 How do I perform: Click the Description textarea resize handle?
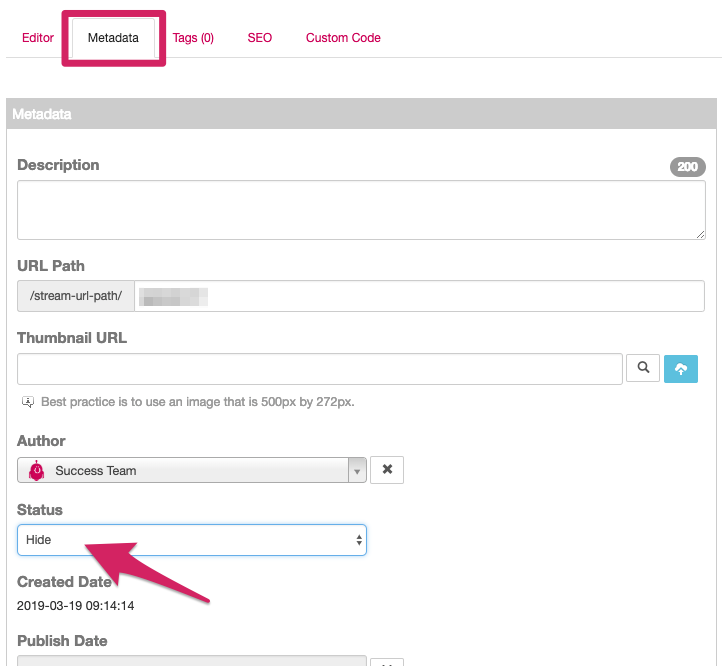700,234
